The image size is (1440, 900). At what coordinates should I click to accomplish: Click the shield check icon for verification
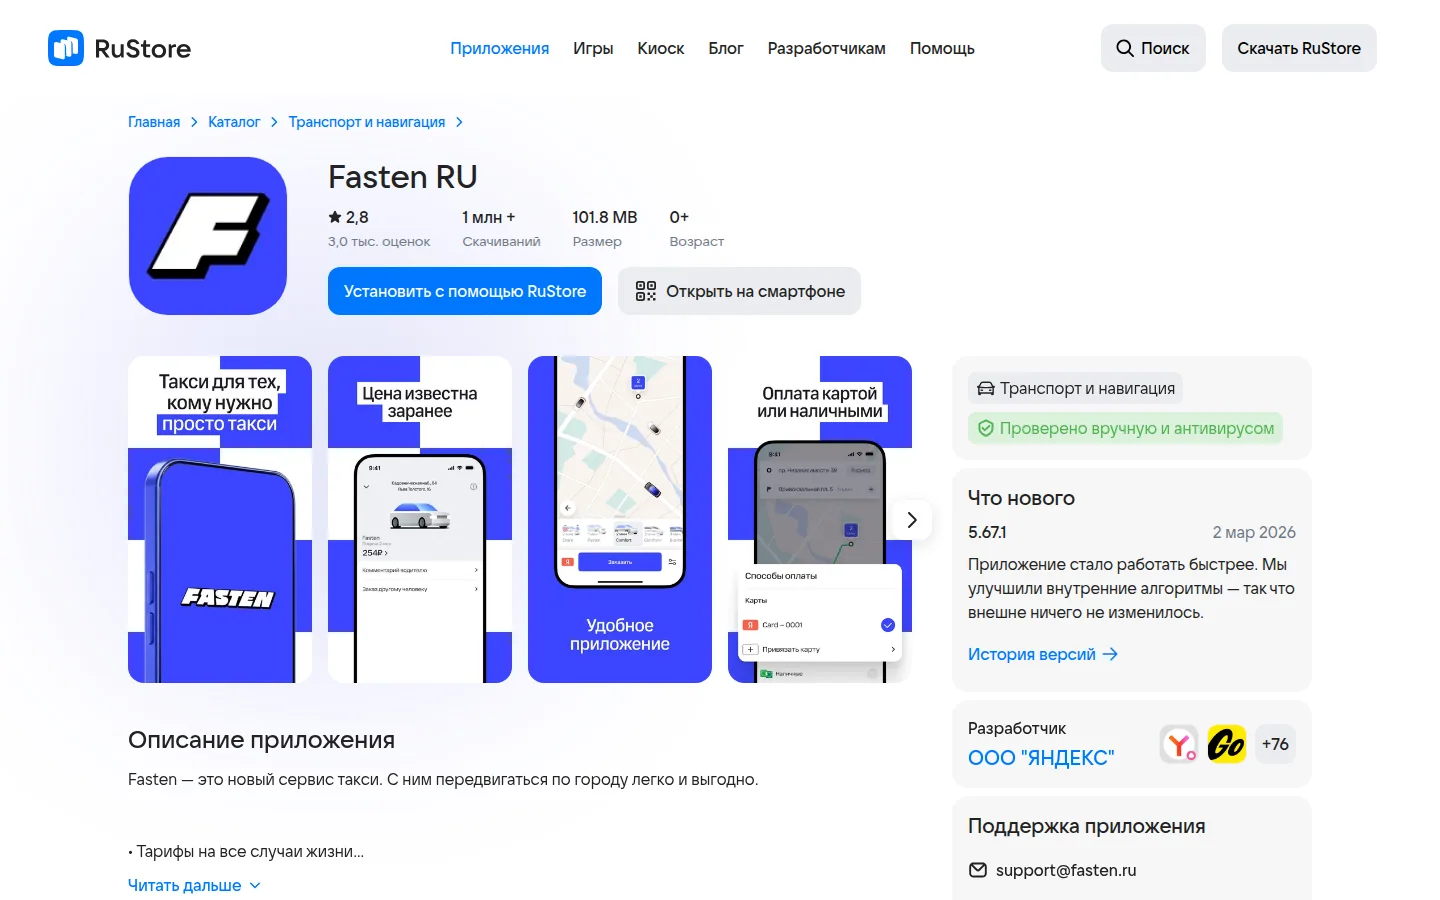tap(986, 428)
